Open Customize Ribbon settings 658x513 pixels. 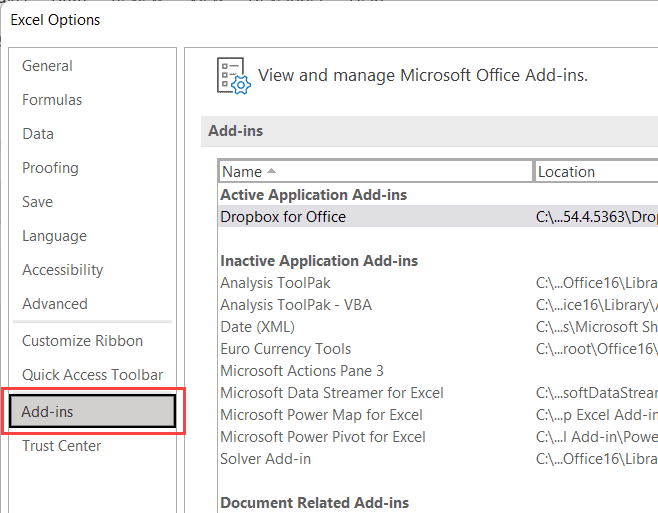click(82, 341)
